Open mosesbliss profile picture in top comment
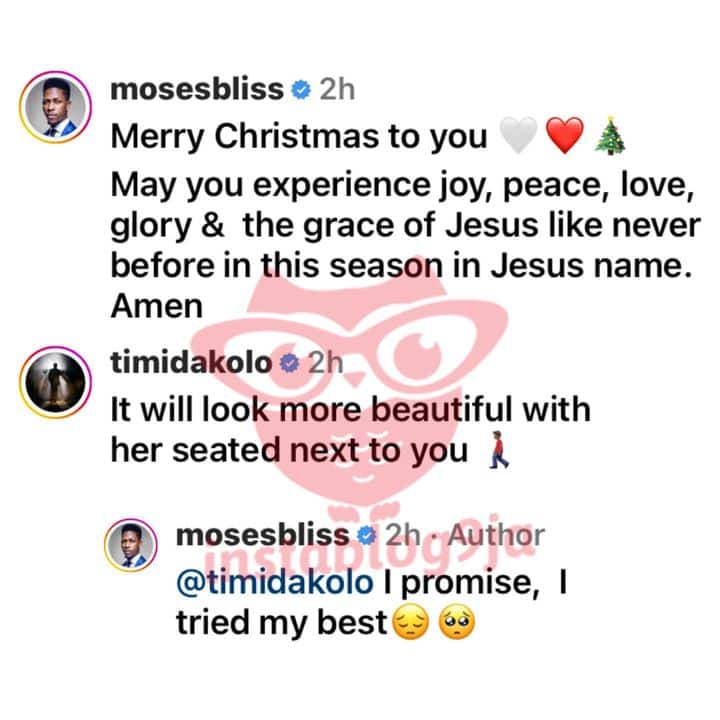The width and height of the screenshot is (720, 720). pos(56,107)
